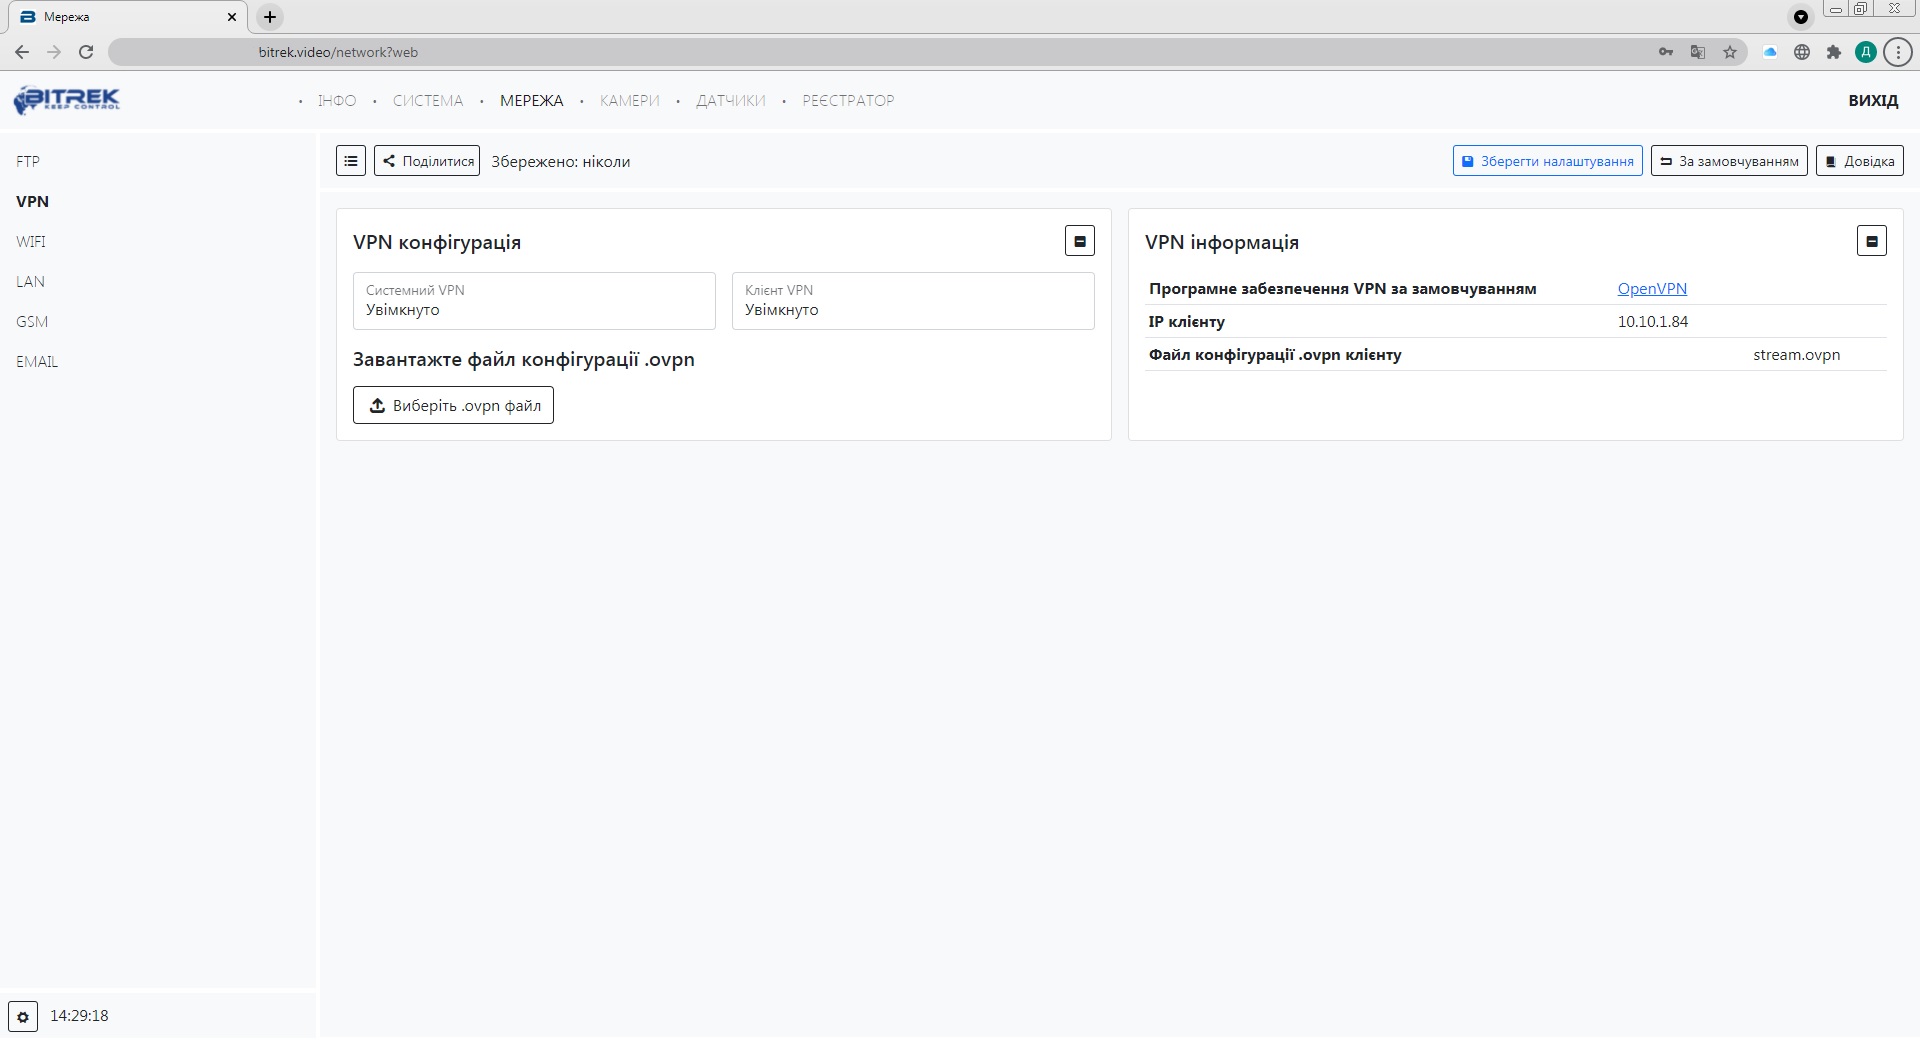Collapse the VPN інформація panel
This screenshot has width=1920, height=1040.
[x=1872, y=241]
